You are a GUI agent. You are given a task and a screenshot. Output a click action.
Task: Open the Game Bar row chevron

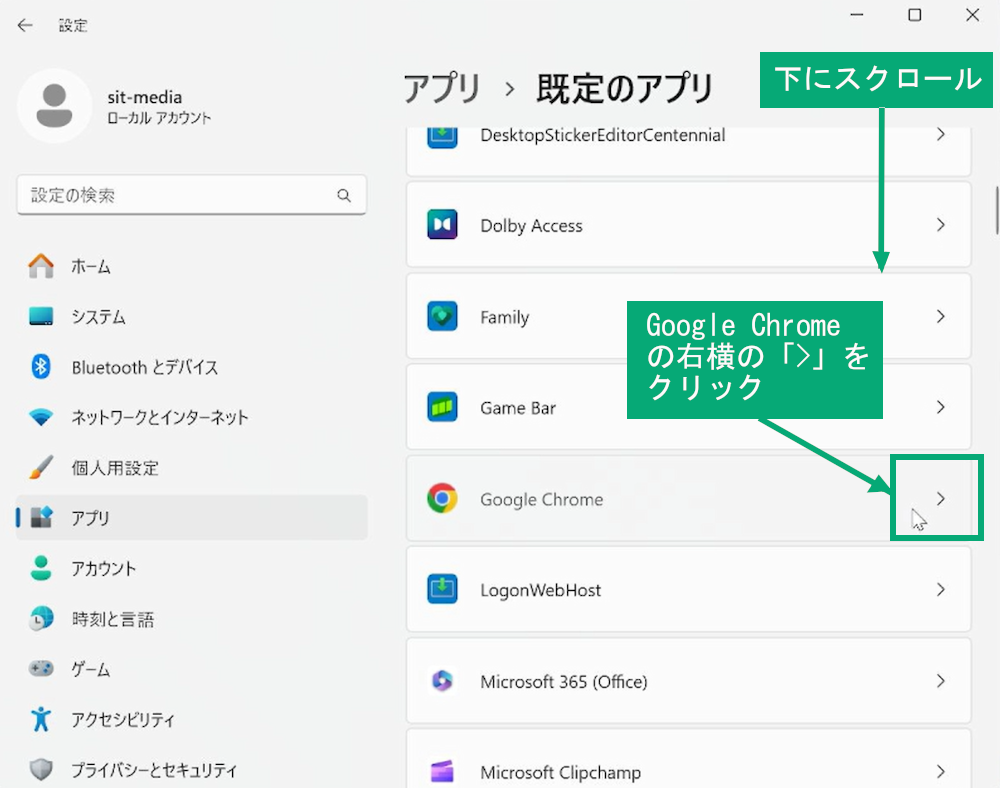[941, 407]
